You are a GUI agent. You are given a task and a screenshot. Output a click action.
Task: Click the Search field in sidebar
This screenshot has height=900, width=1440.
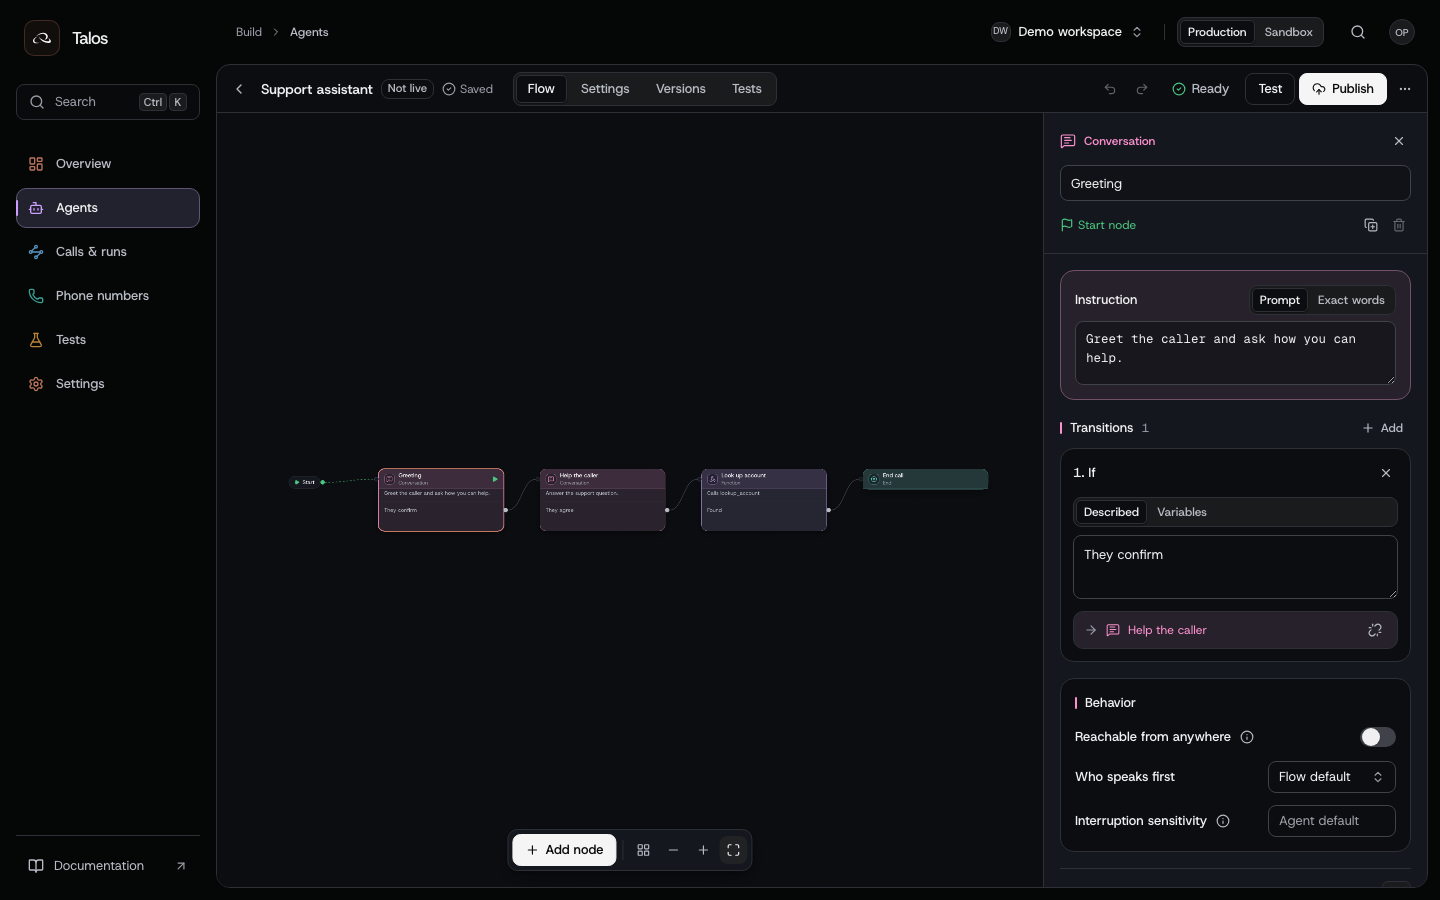click(108, 102)
